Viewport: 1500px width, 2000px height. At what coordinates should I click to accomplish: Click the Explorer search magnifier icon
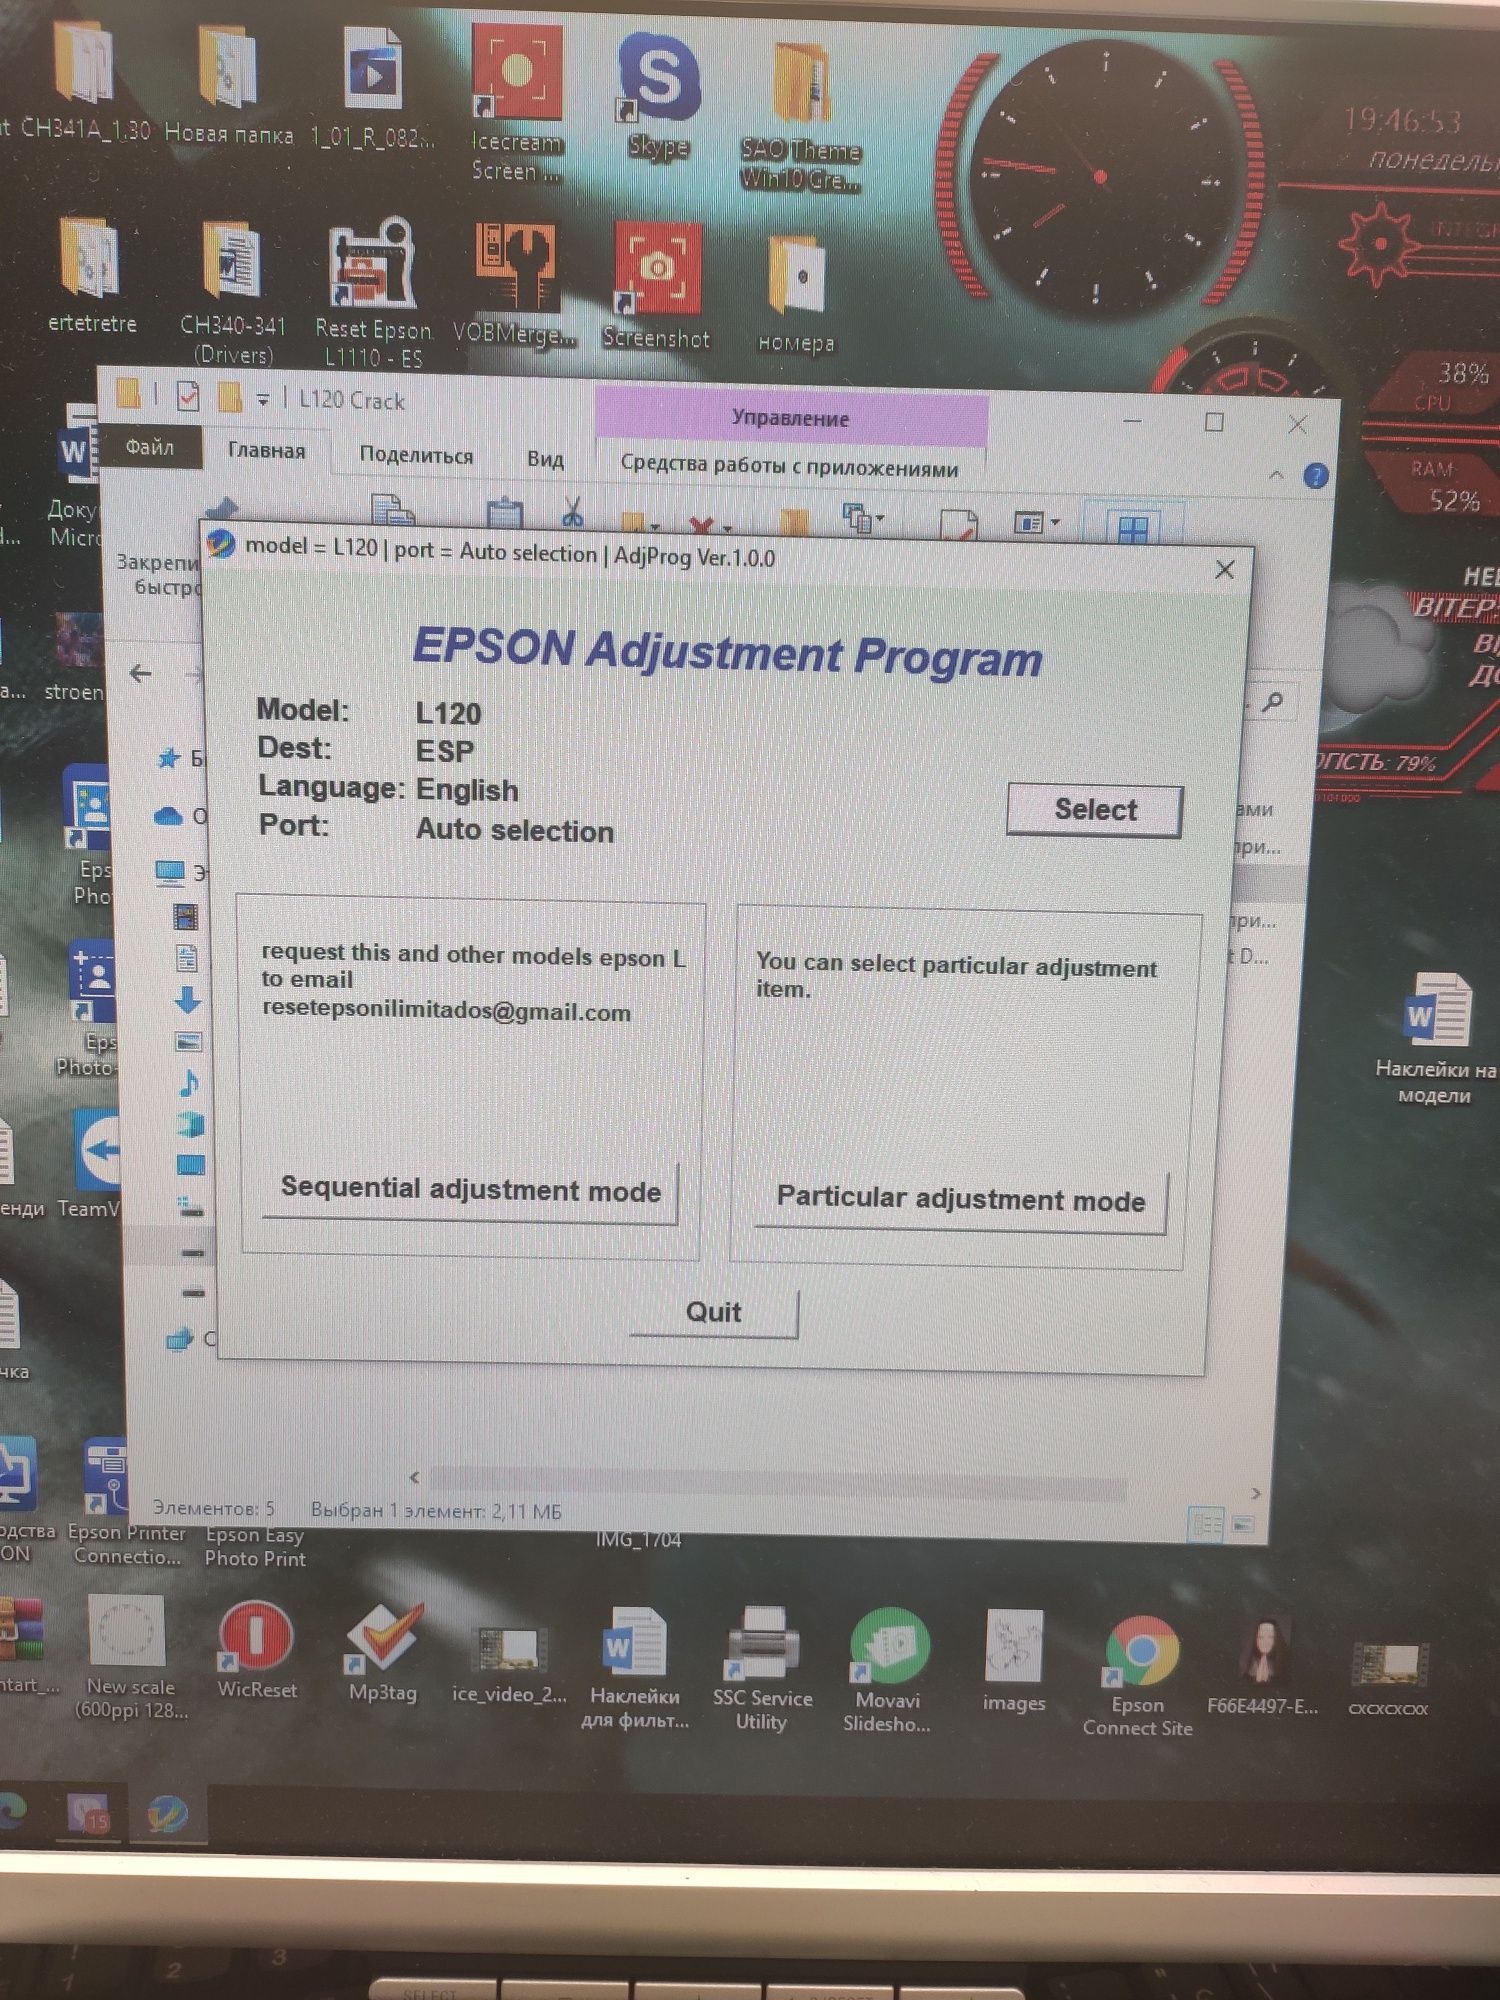[x=1272, y=703]
